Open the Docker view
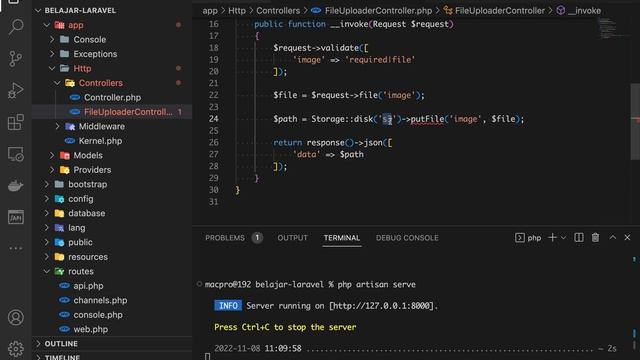The image size is (640, 360). [x=16, y=186]
